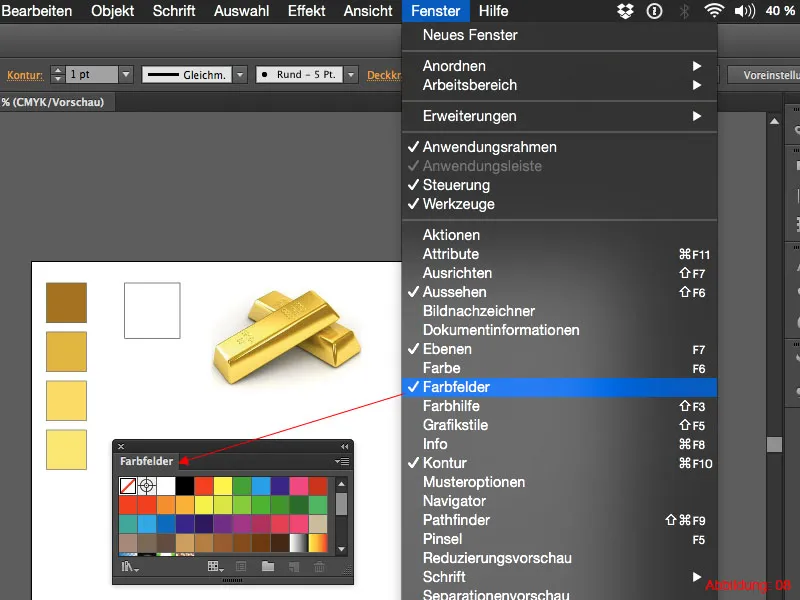
Task: Expand the Anordnen submenu
Action: 559,66
